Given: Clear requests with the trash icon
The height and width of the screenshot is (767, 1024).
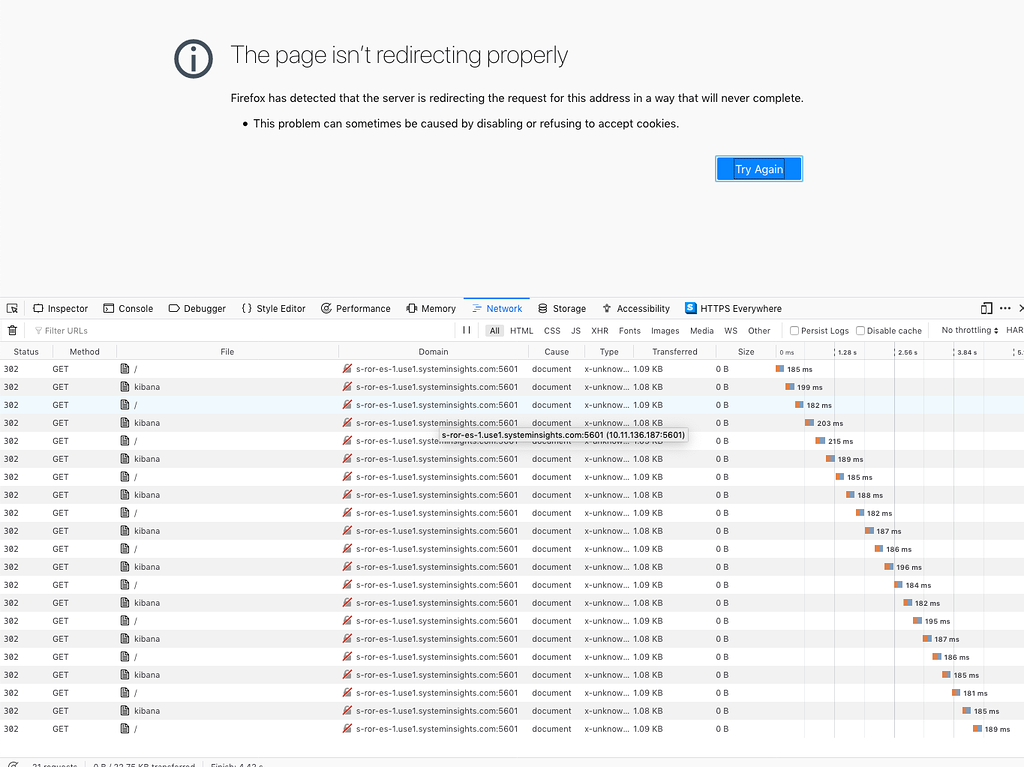Looking at the screenshot, I should (x=11, y=330).
